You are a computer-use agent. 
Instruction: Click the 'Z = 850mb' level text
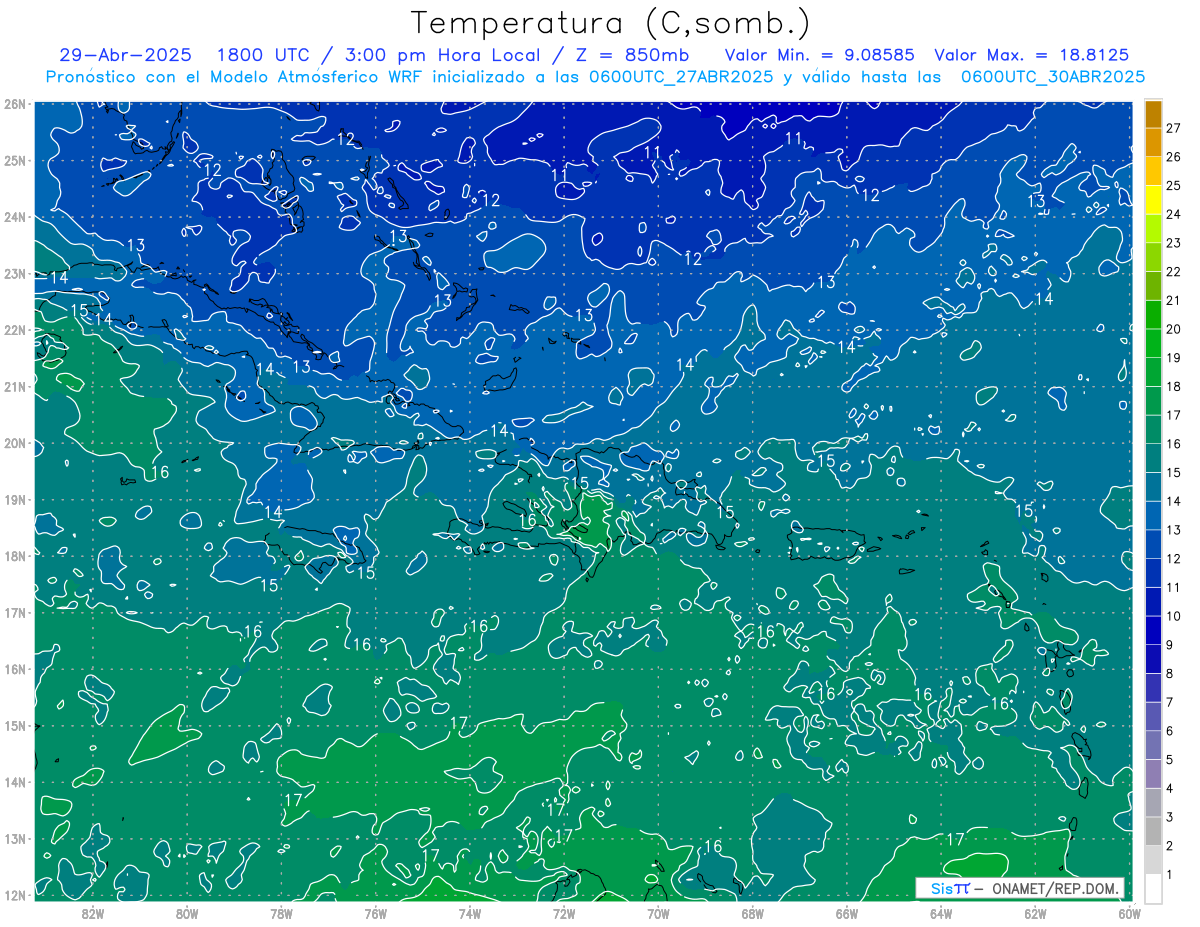(633, 55)
